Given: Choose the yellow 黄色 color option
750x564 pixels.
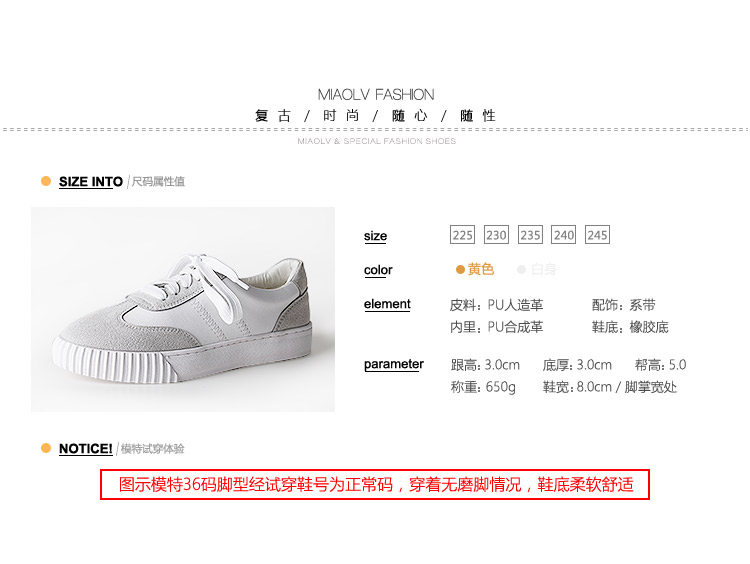Looking at the screenshot, I should [475, 269].
